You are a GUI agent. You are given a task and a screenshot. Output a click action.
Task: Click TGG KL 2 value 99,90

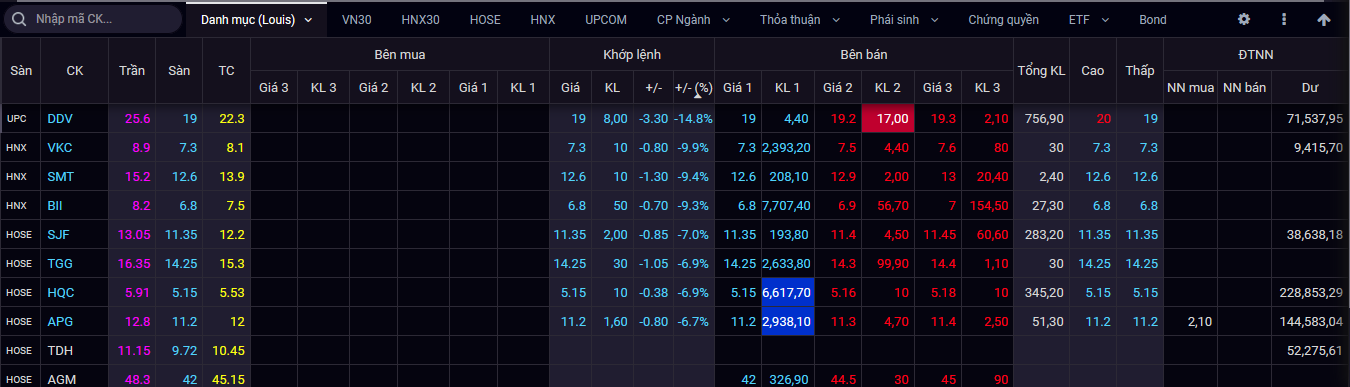[x=892, y=263]
